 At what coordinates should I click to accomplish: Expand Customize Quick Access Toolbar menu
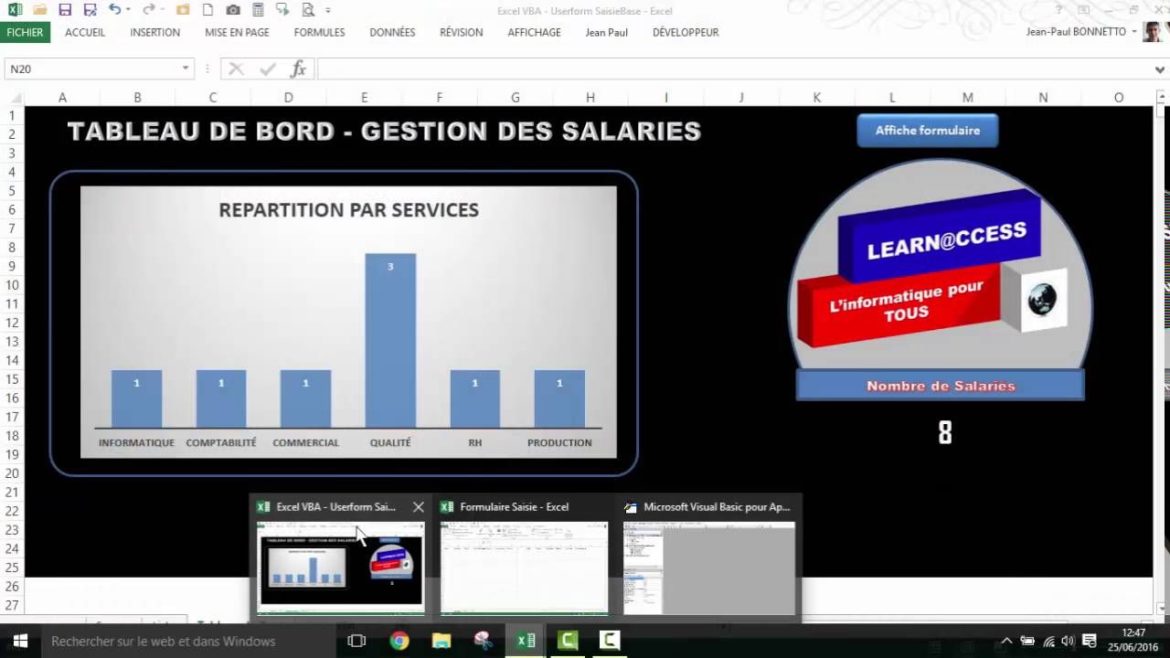coord(328,10)
